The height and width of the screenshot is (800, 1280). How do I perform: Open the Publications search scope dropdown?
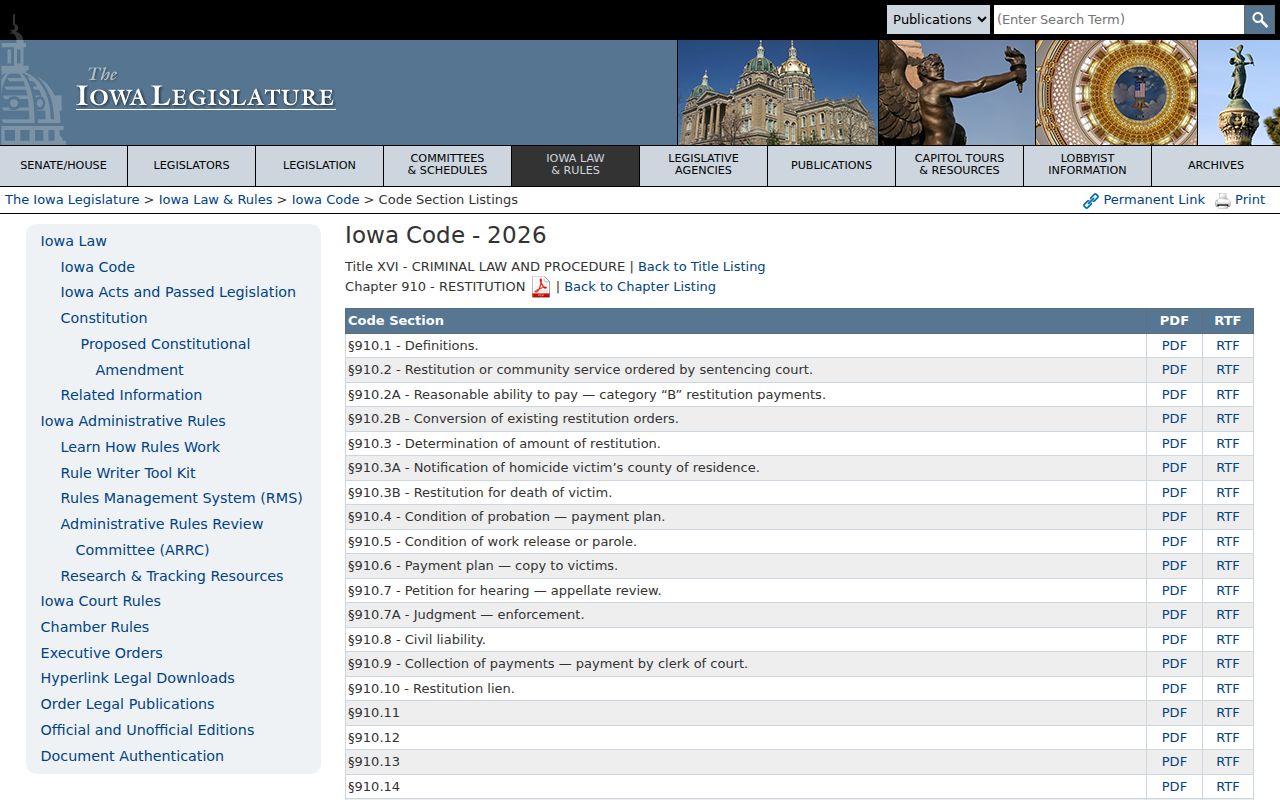938,19
